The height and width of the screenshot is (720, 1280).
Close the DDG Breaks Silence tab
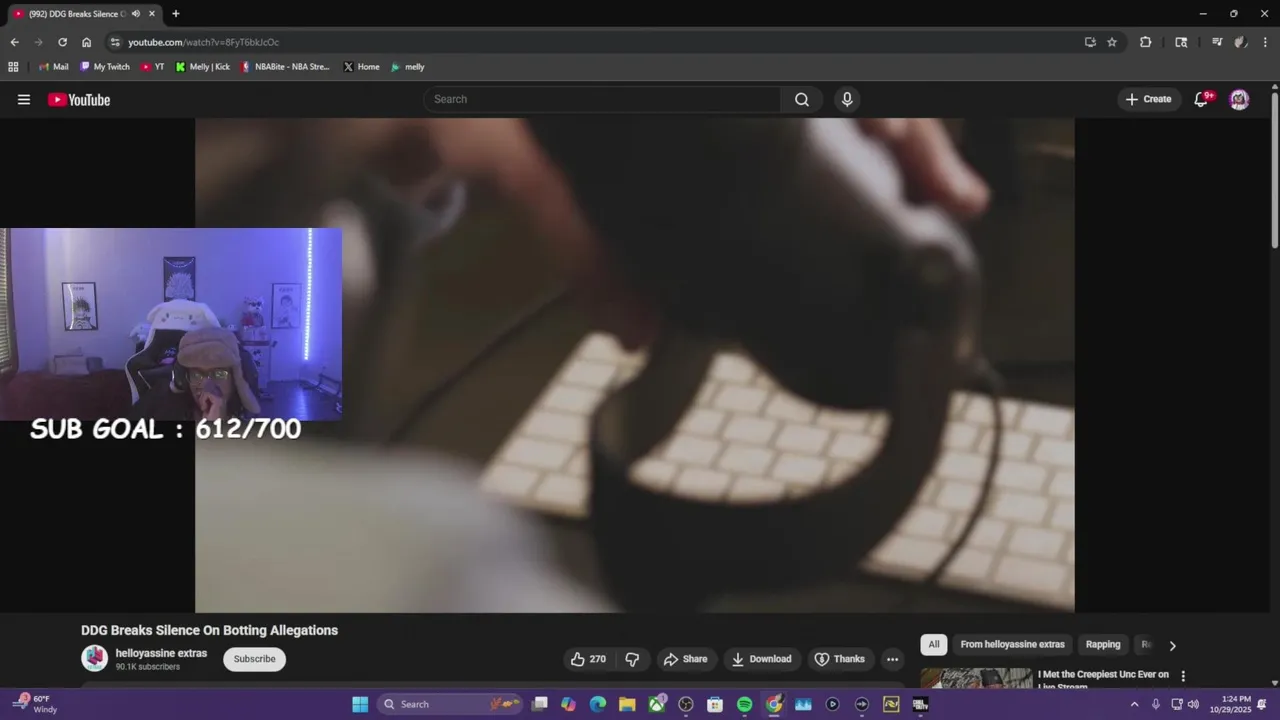pos(152,14)
